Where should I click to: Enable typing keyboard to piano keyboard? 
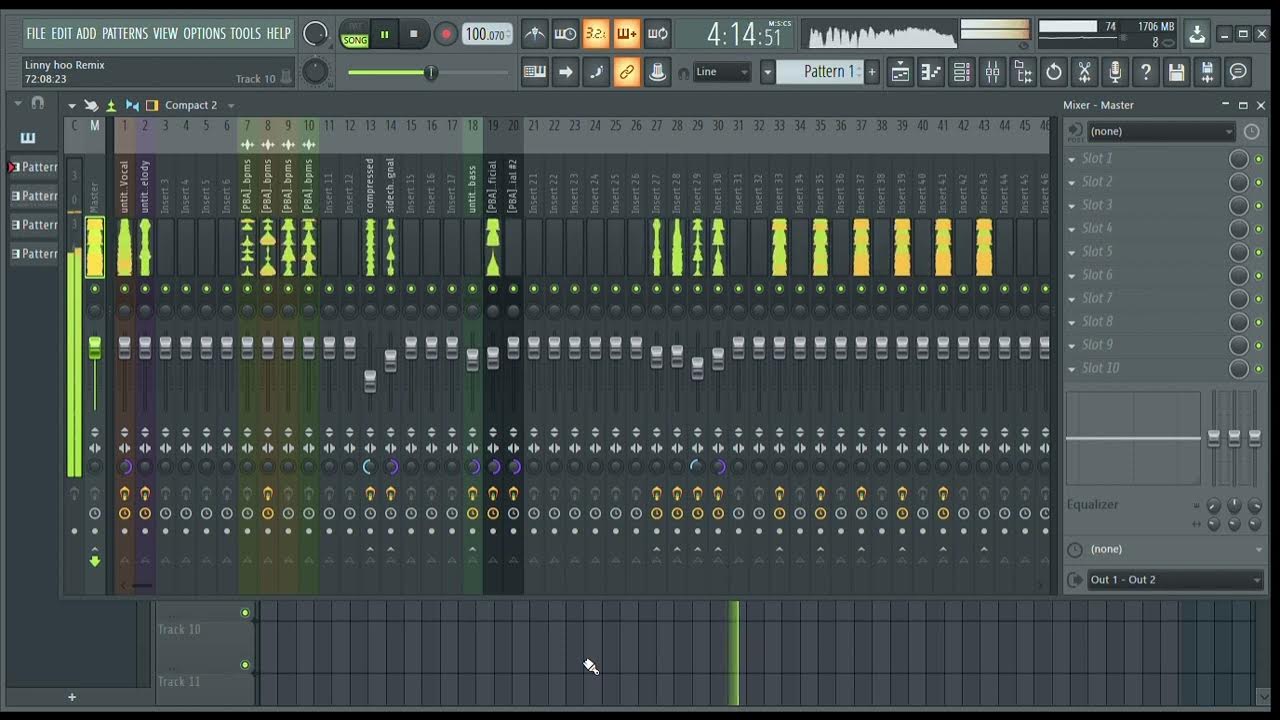click(534, 74)
